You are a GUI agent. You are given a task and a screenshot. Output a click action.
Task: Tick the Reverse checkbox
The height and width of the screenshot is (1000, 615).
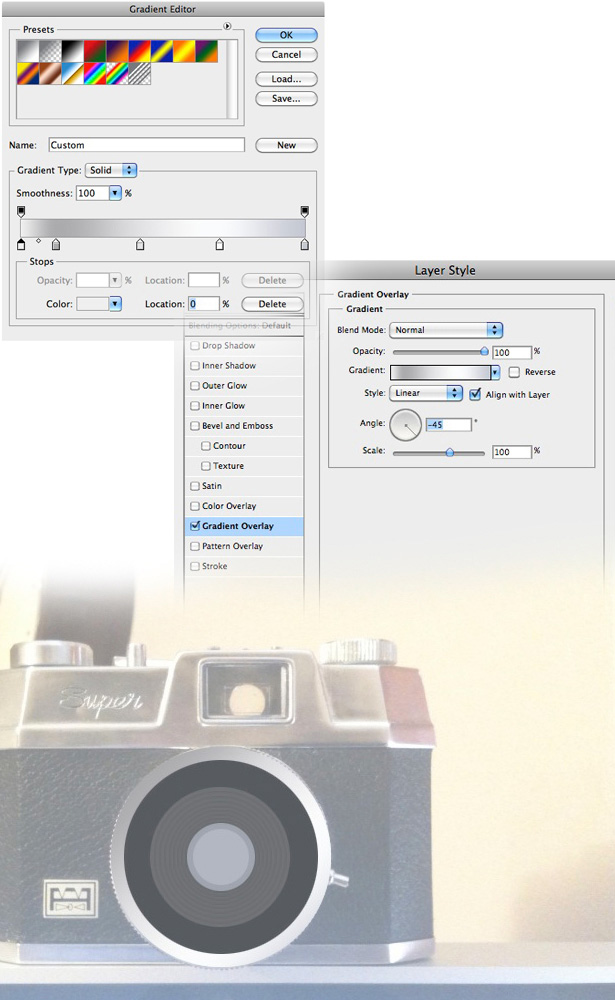pyautogui.click(x=514, y=372)
